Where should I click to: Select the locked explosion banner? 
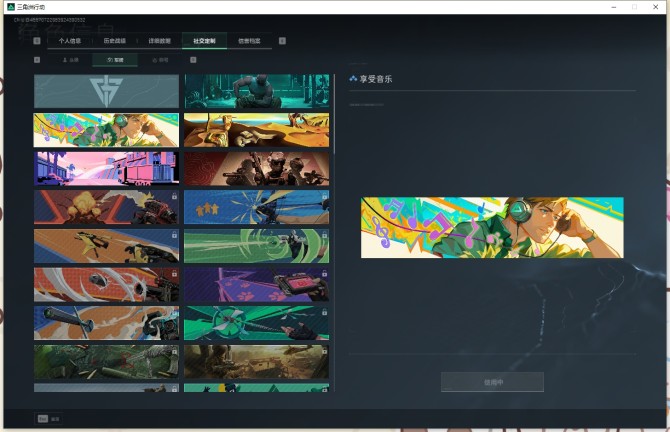(106, 207)
